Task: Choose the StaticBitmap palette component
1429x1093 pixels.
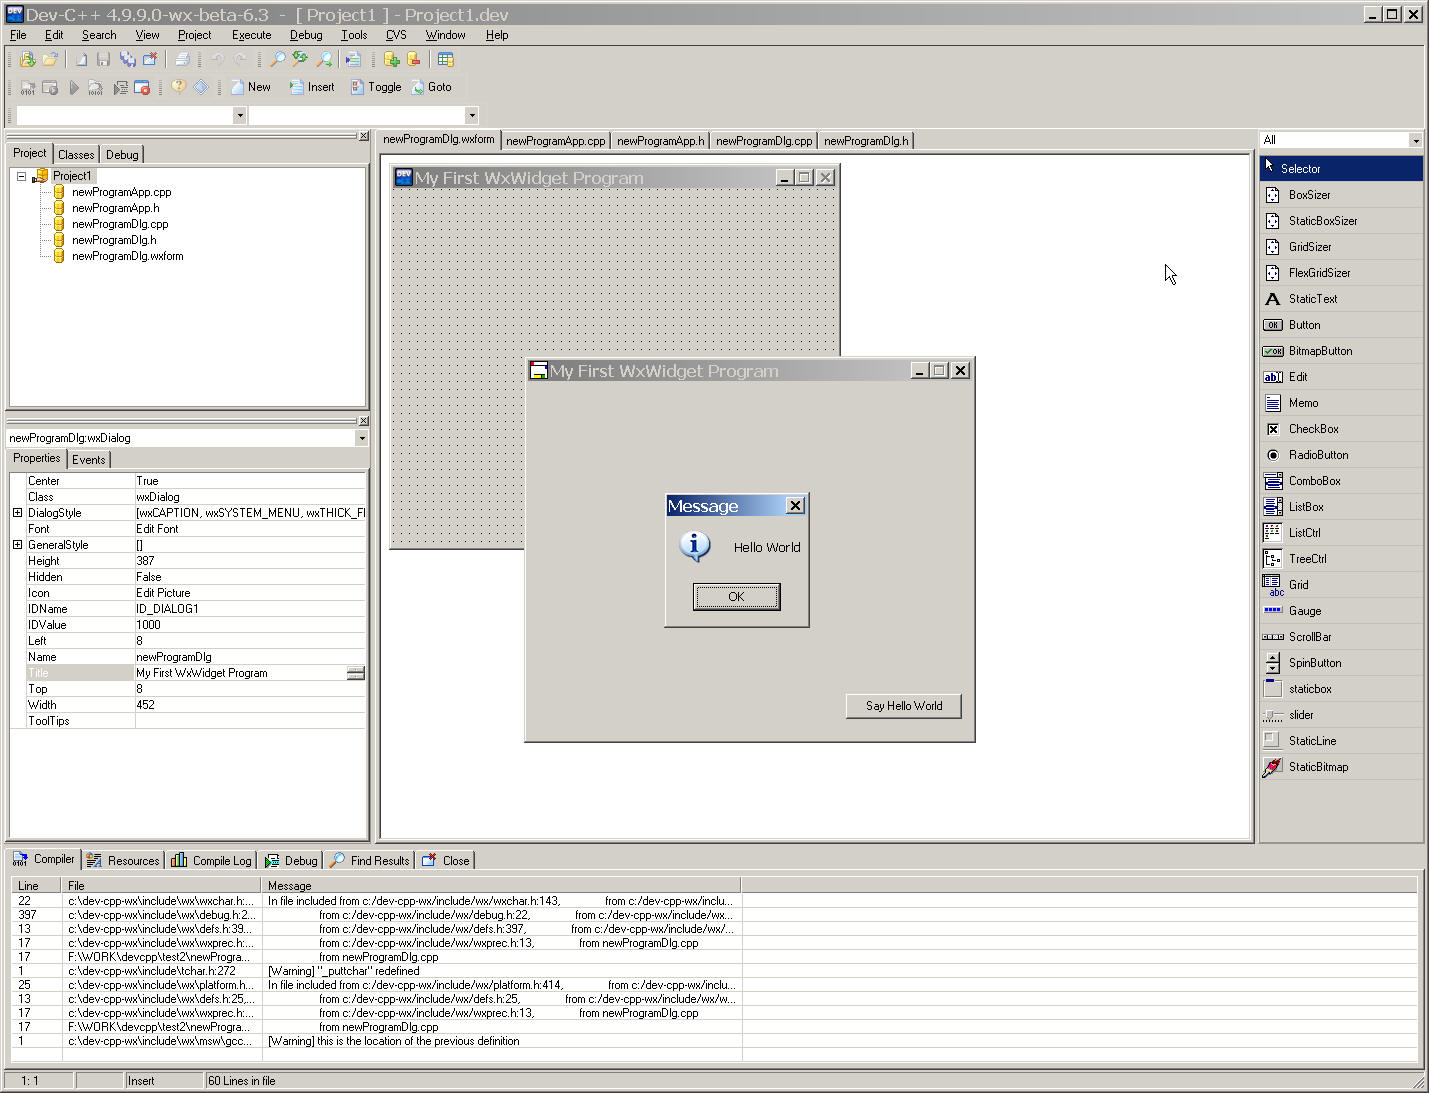Action: (1317, 767)
